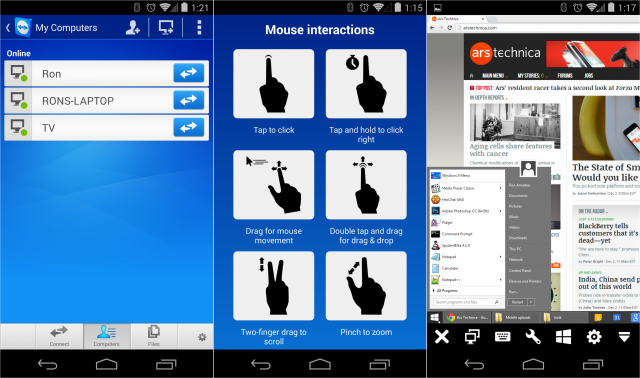640x378 pixels.
Task: Click the yellow sticky note taskbar icon
Action: click(x=598, y=317)
